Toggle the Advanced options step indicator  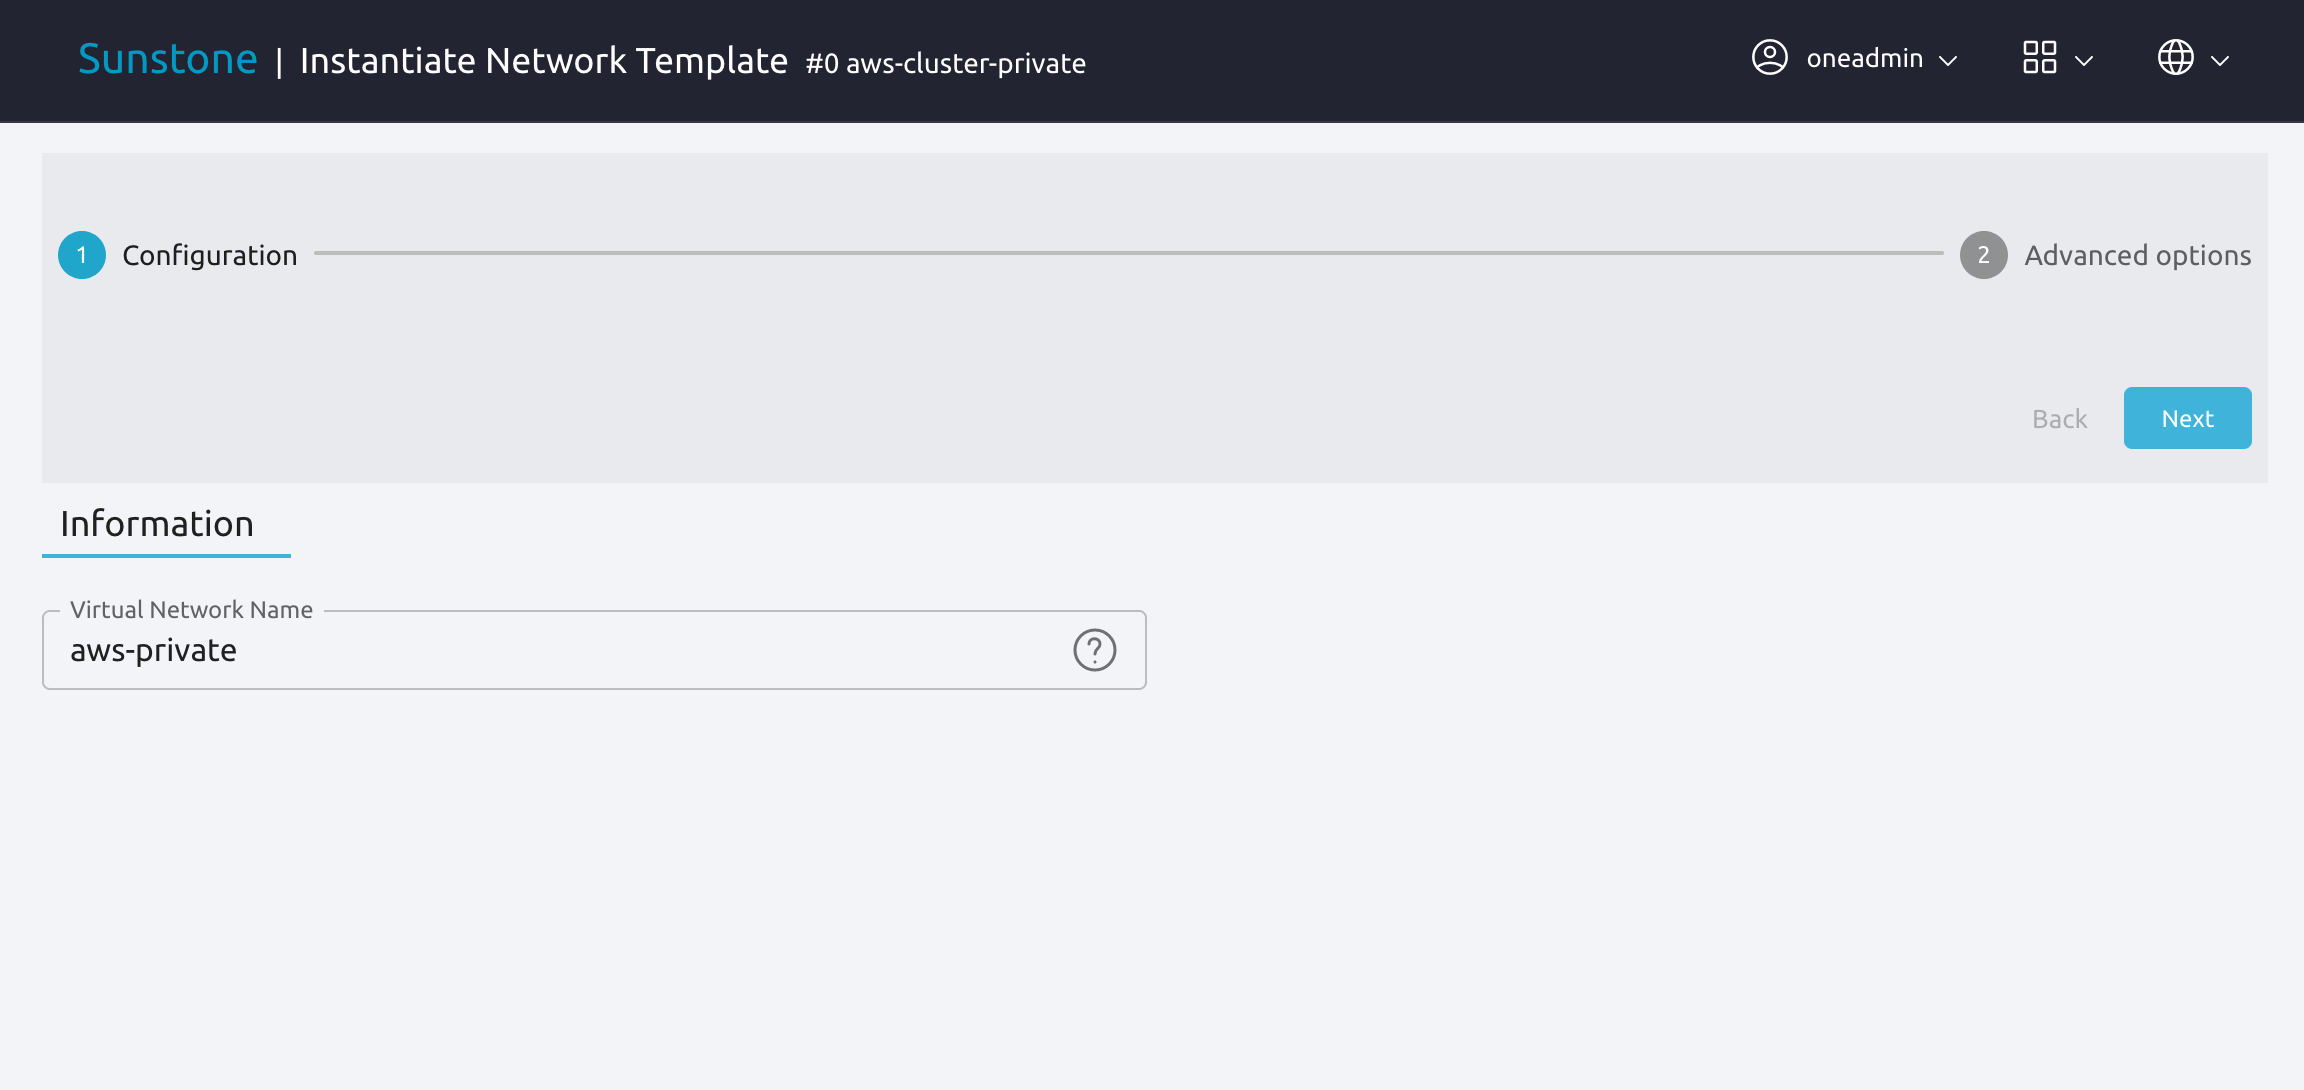coord(1984,254)
